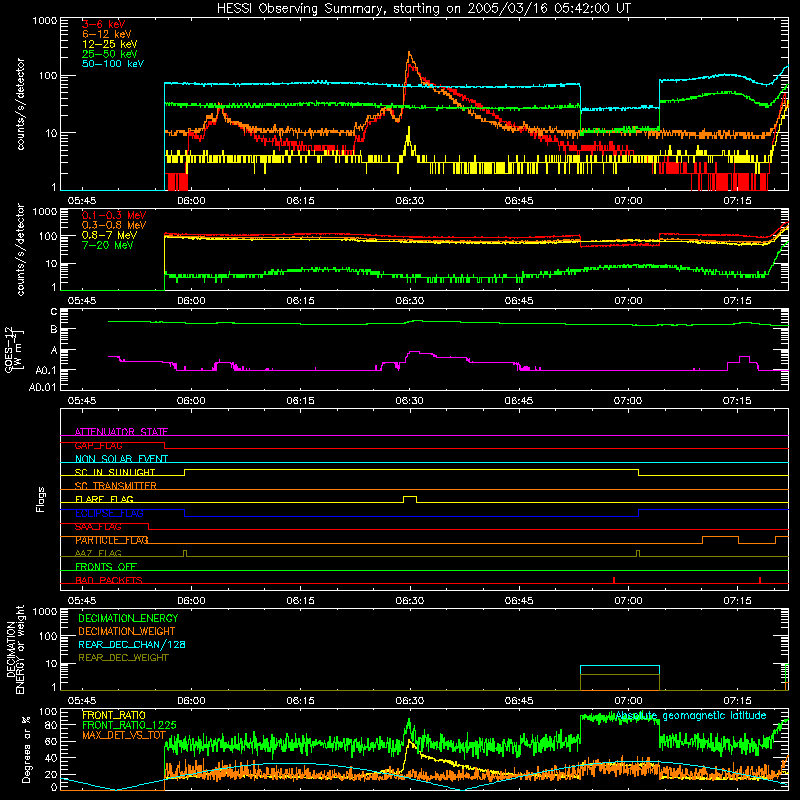Click the 12-25 keV legend entry
Screen dimensions: 800x800
pyautogui.click(x=109, y=44)
